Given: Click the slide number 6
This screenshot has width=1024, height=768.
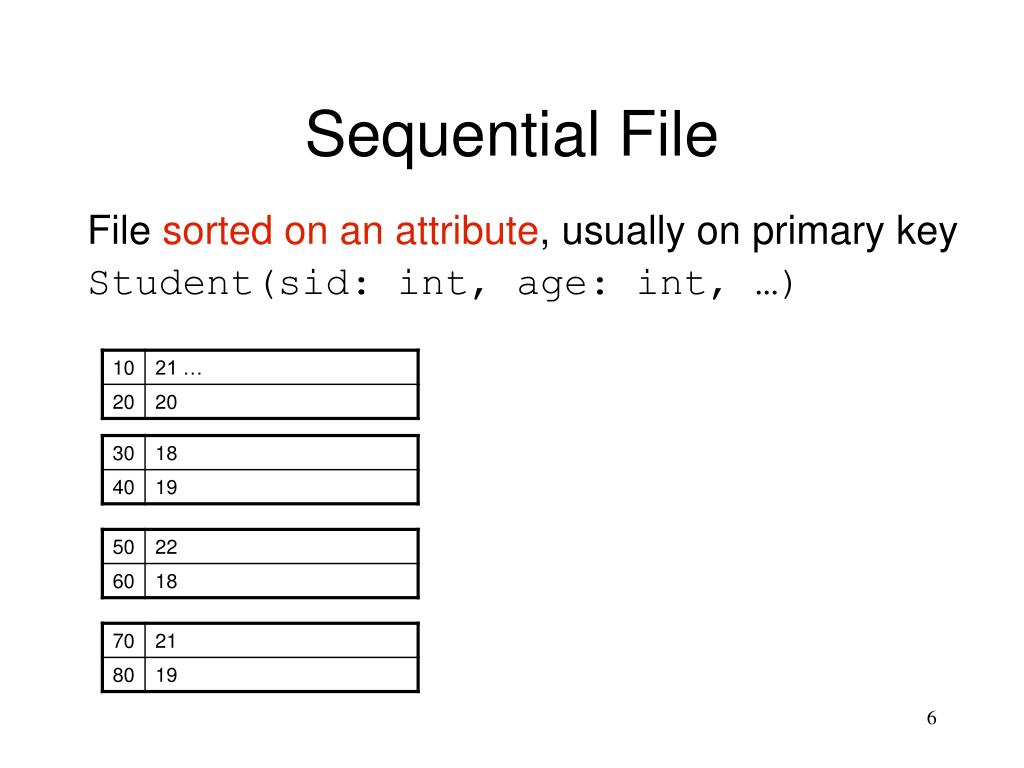Looking at the screenshot, I should coord(931,718).
